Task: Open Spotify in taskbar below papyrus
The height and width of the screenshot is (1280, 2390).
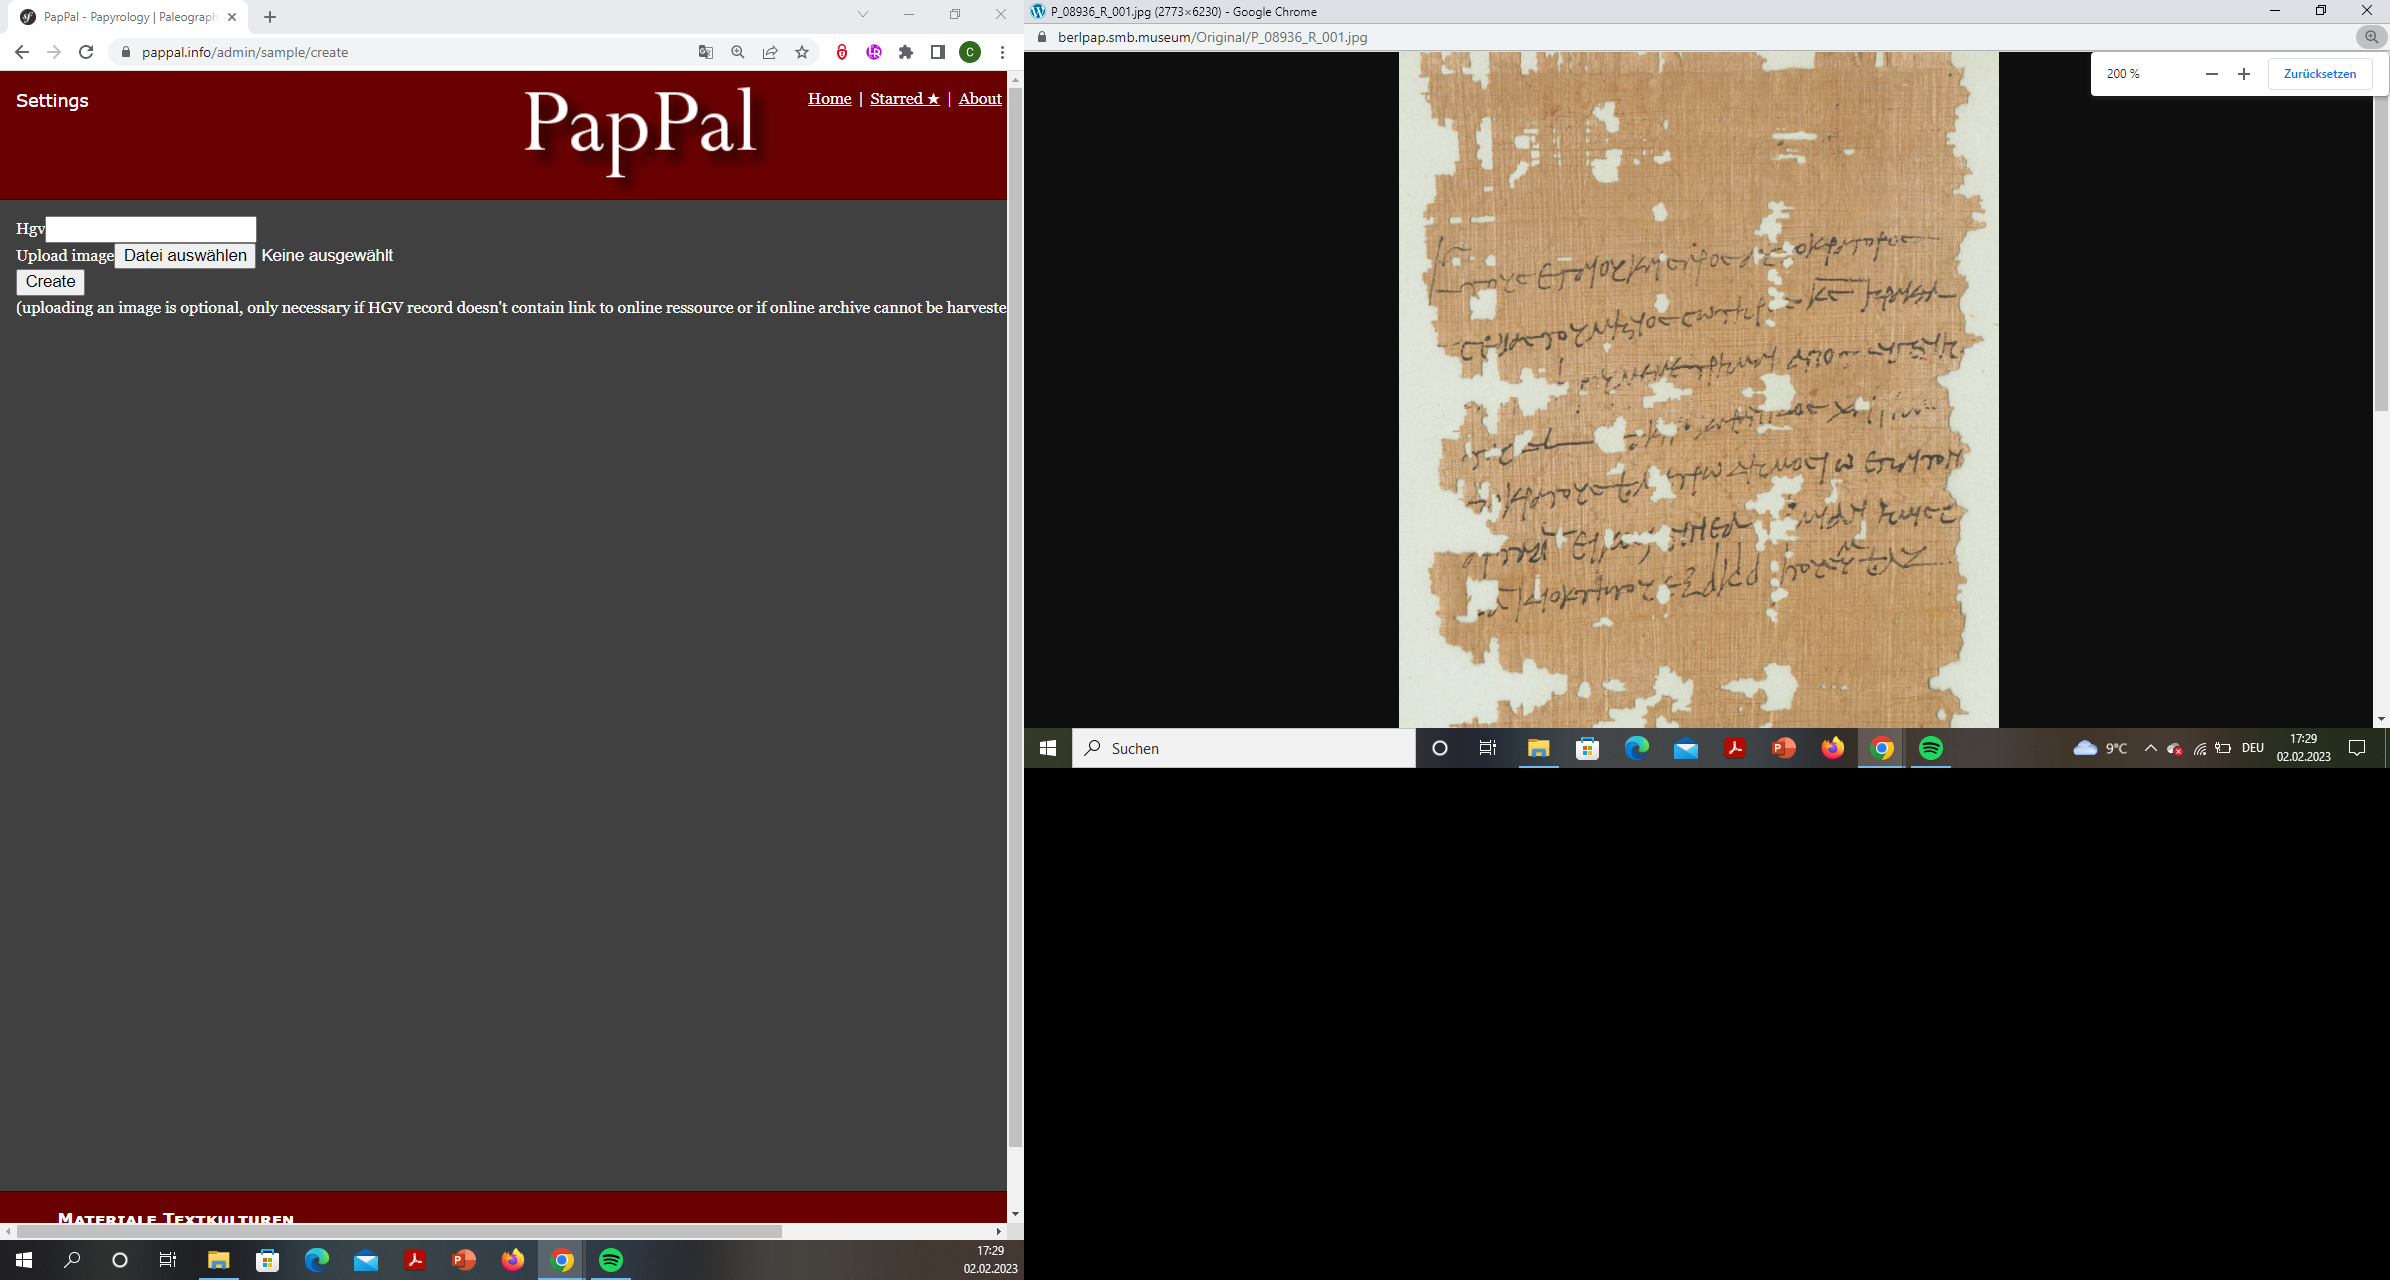Action: [1930, 748]
